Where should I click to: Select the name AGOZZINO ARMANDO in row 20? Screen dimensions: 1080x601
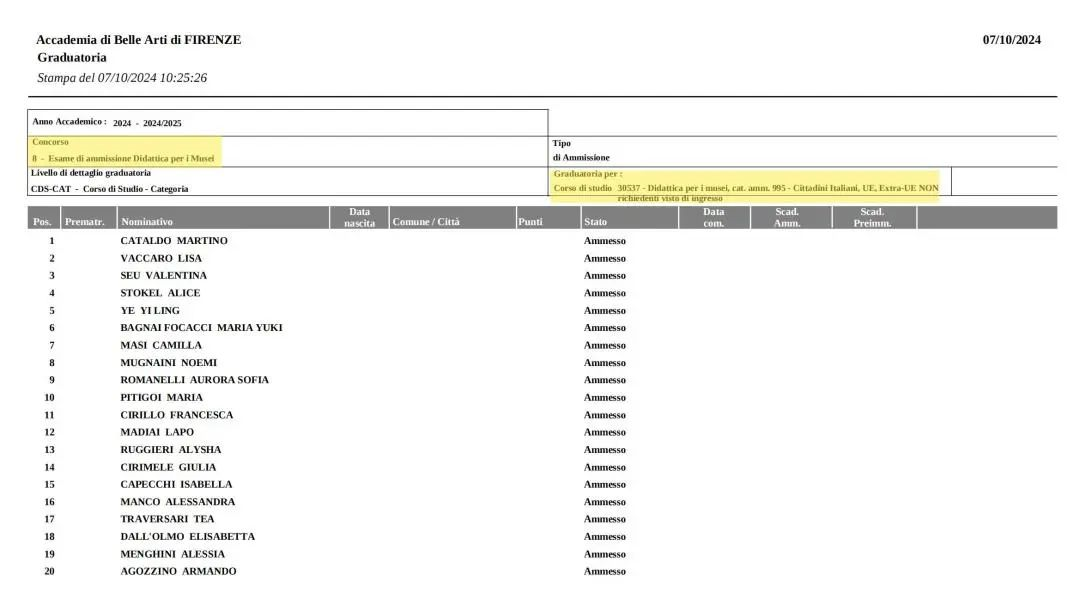[x=178, y=571]
